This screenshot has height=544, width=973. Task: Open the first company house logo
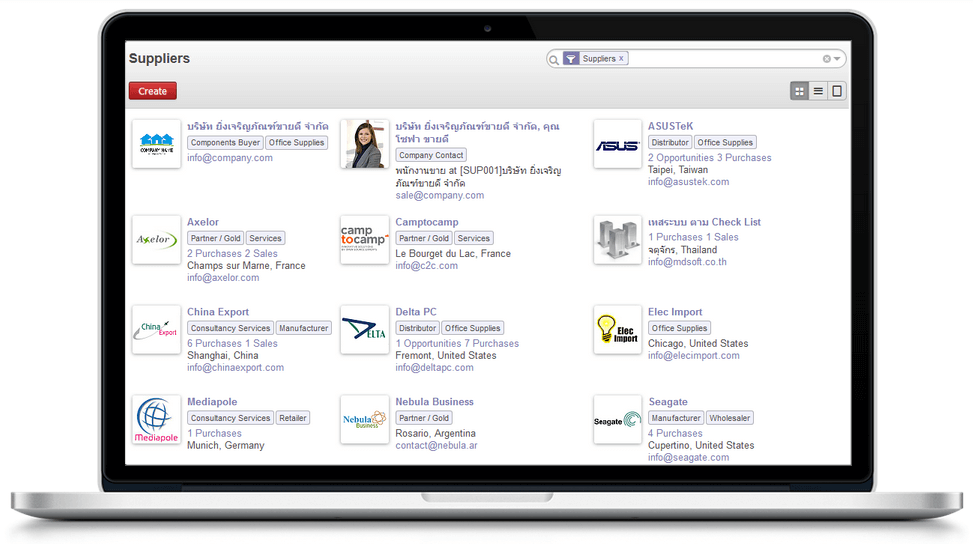pyautogui.click(x=156, y=144)
